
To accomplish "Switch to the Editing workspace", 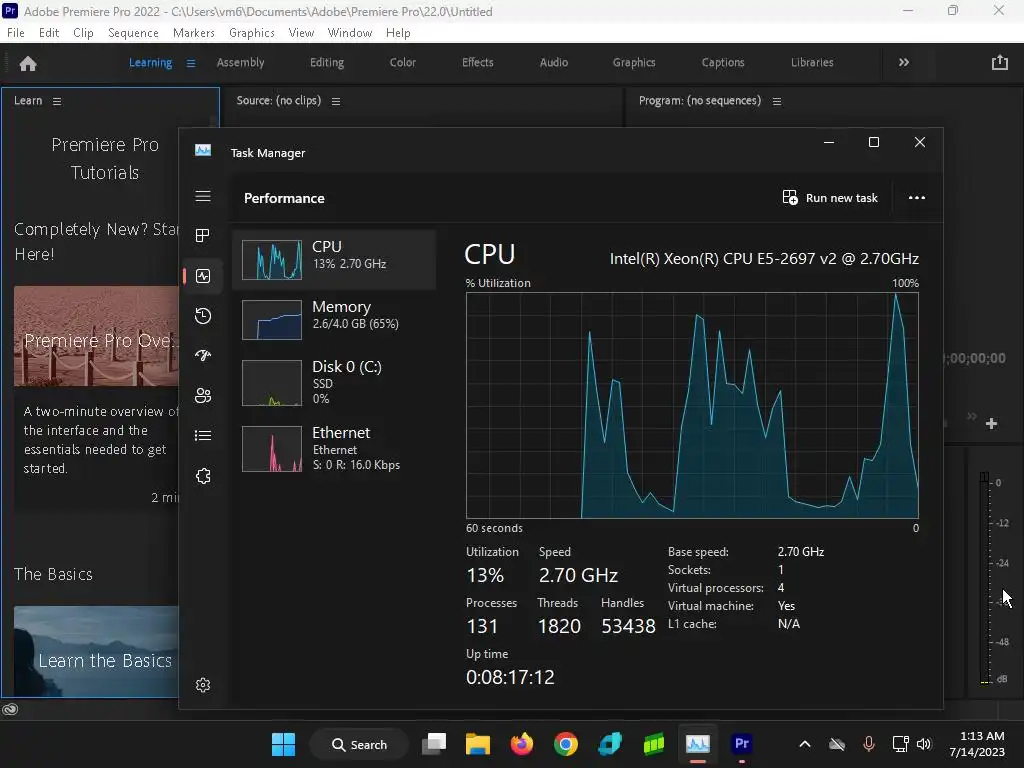I will [327, 63].
